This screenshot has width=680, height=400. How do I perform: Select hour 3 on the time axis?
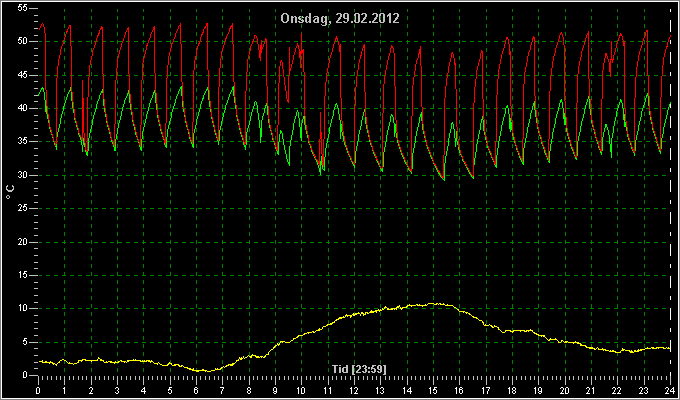tap(117, 390)
